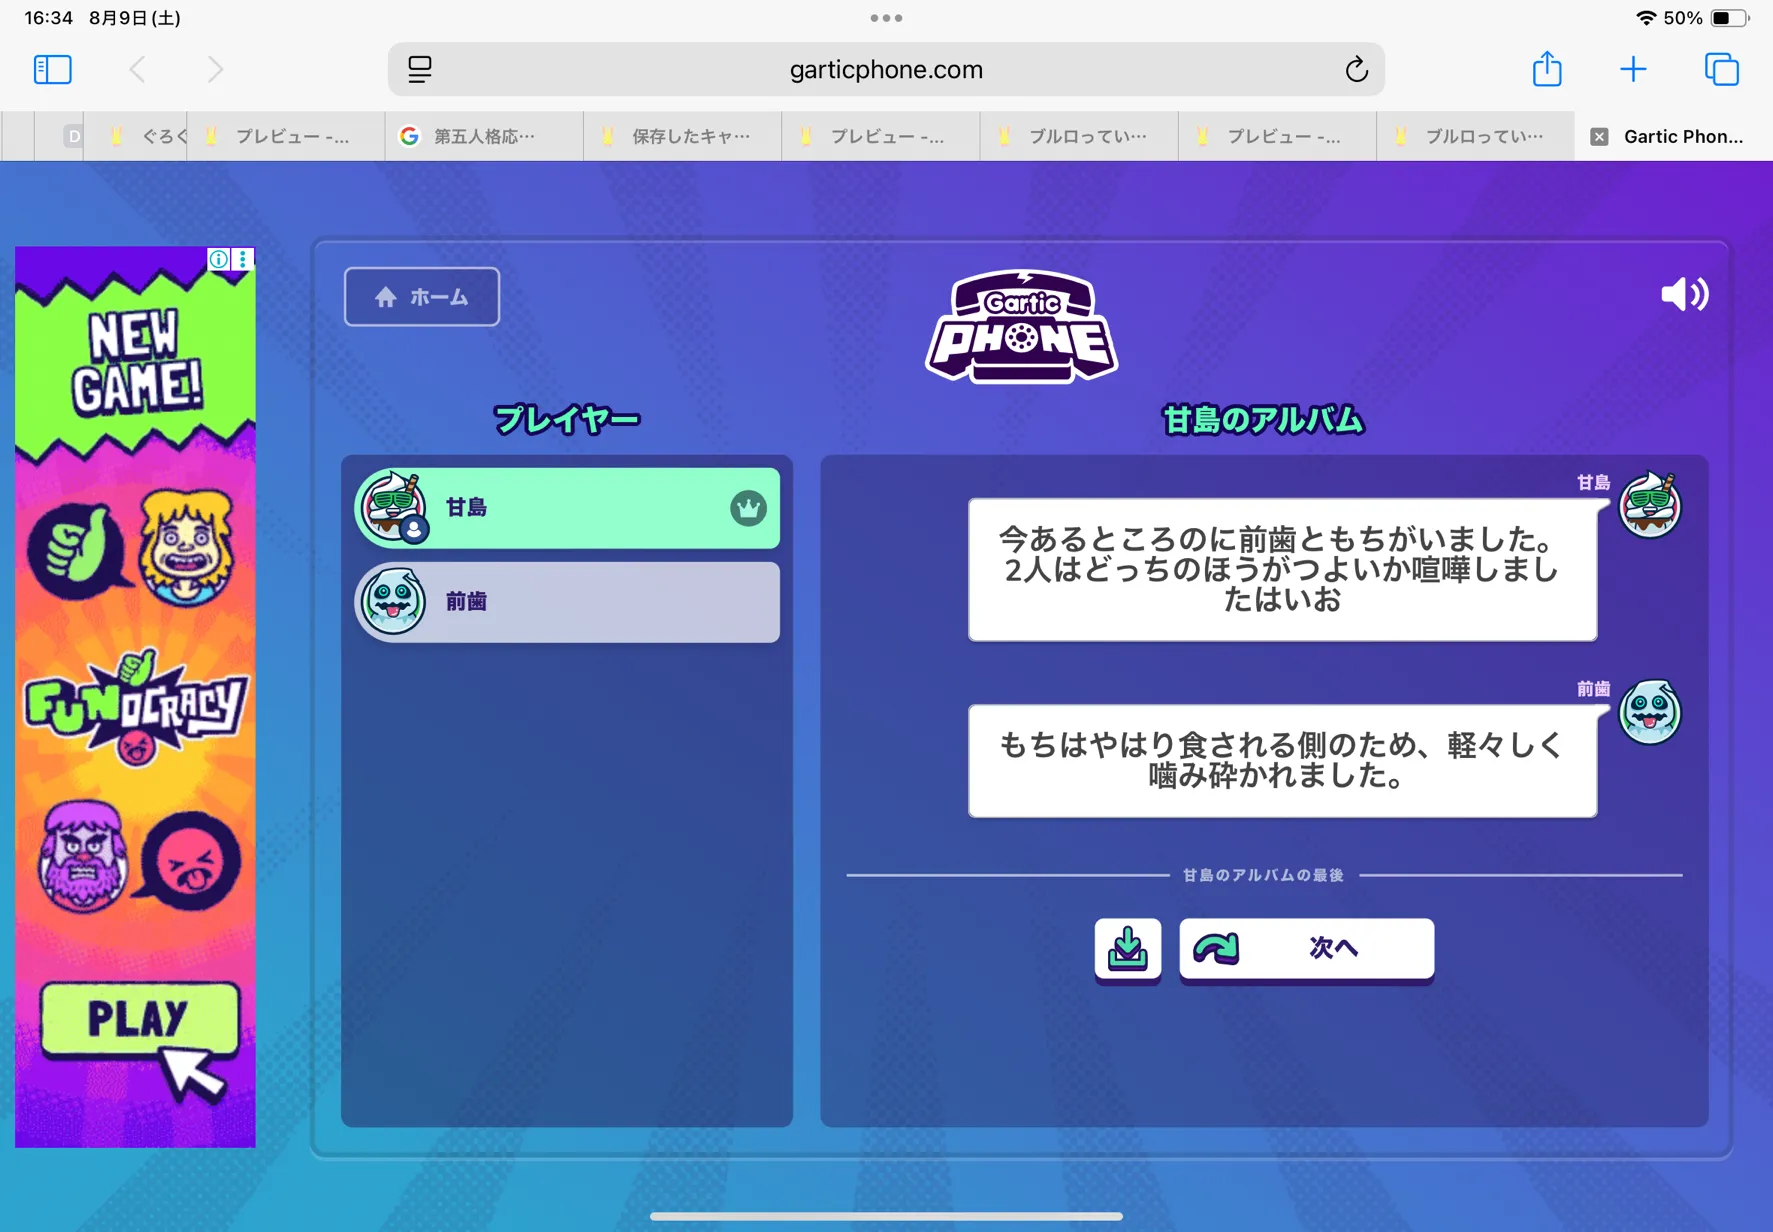Image resolution: width=1773 pixels, height=1232 pixels.
Task: Open the small D tab
Action: (x=72, y=136)
